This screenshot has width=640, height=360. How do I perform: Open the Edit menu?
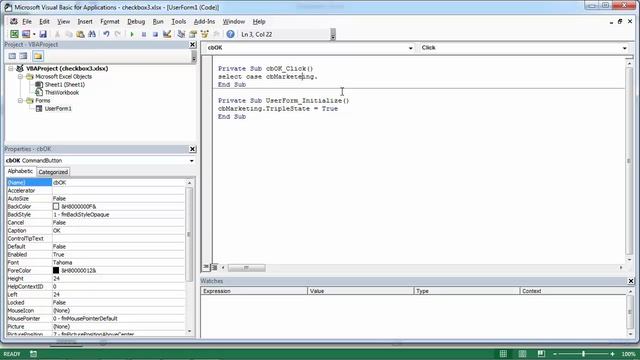coord(44,22)
